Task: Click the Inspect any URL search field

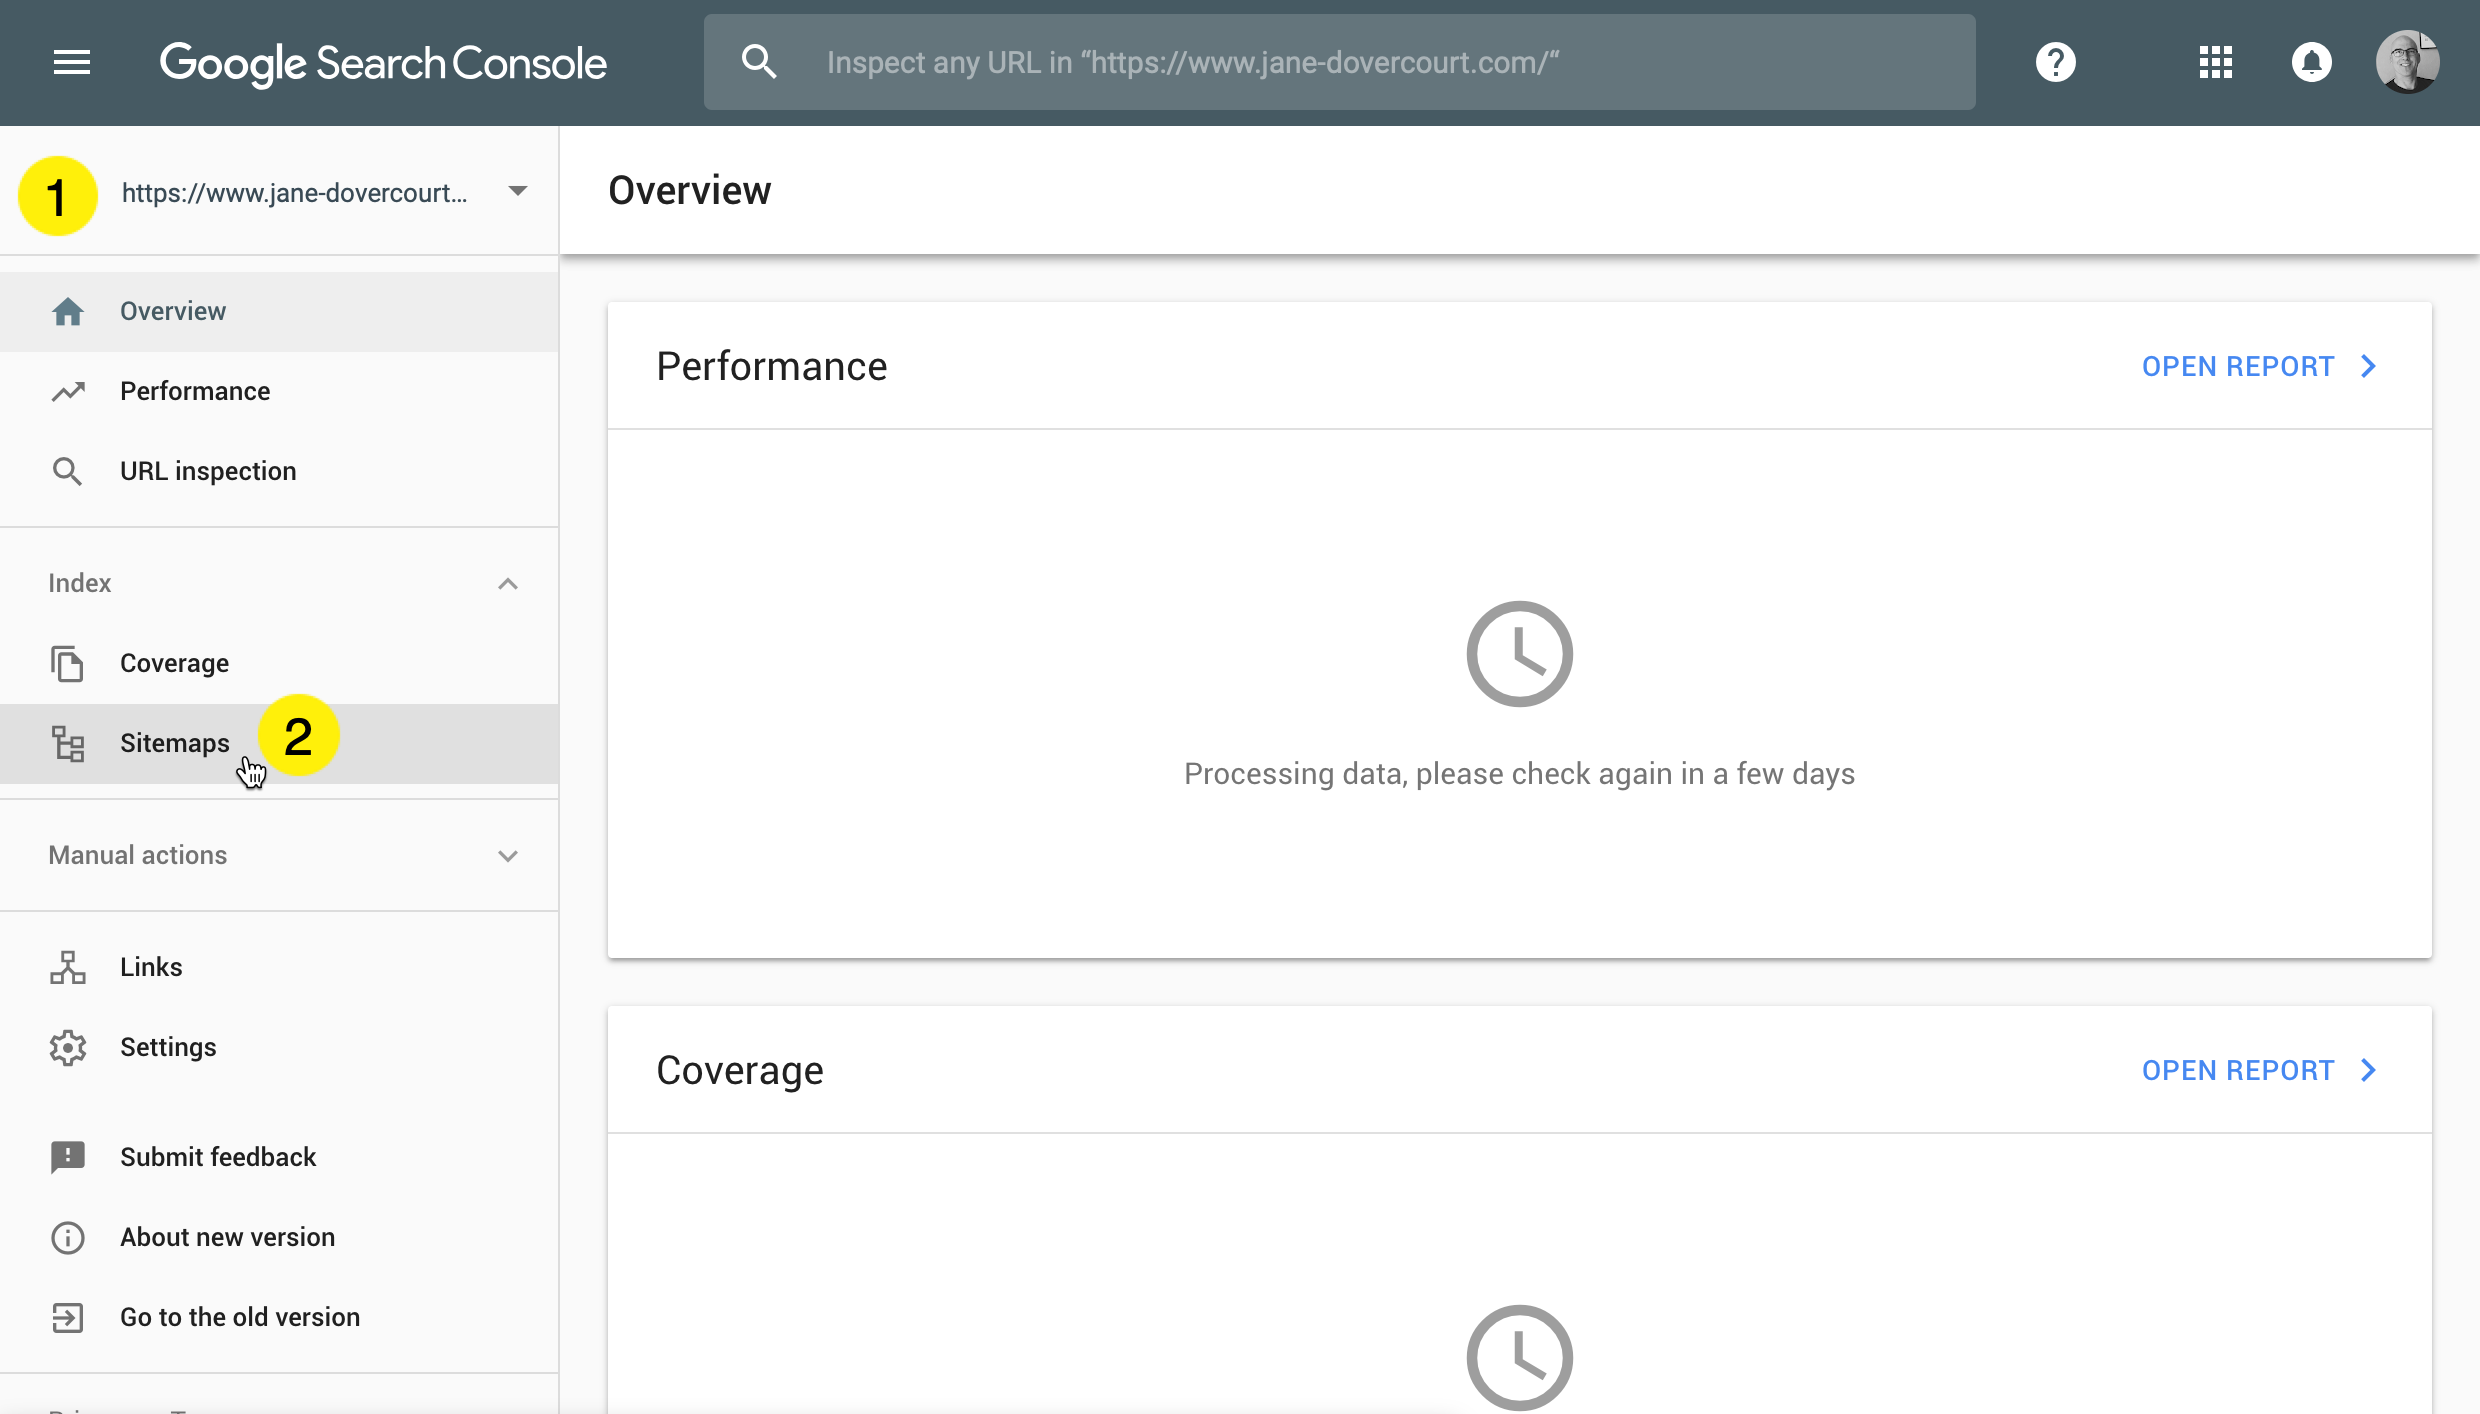Action: pyautogui.click(x=1380, y=63)
